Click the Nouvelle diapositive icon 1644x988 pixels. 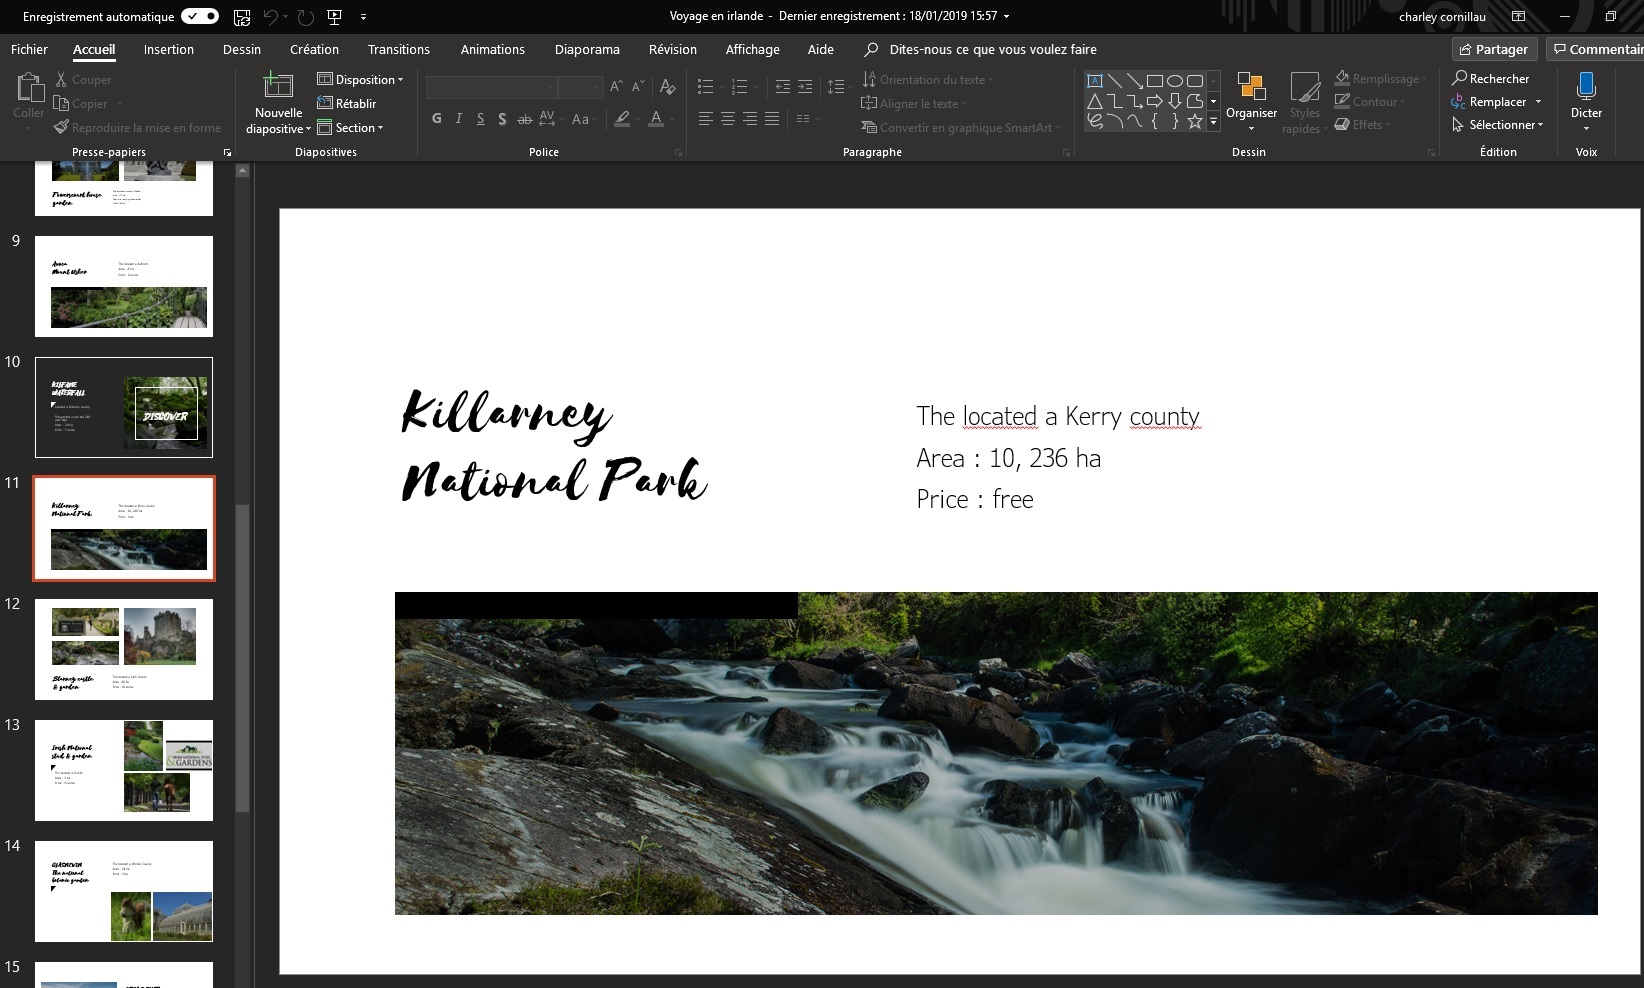click(x=278, y=87)
